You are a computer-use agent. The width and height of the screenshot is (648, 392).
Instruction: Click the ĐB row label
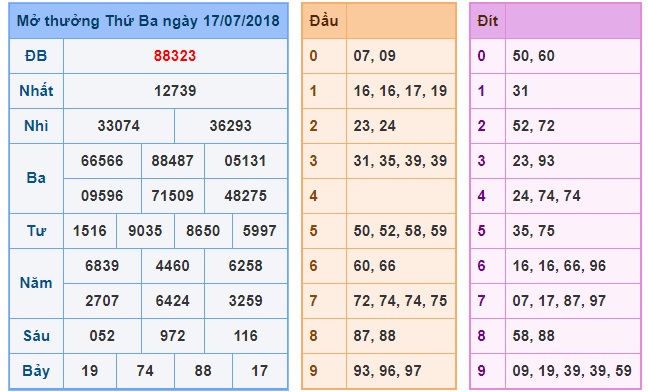point(36,56)
